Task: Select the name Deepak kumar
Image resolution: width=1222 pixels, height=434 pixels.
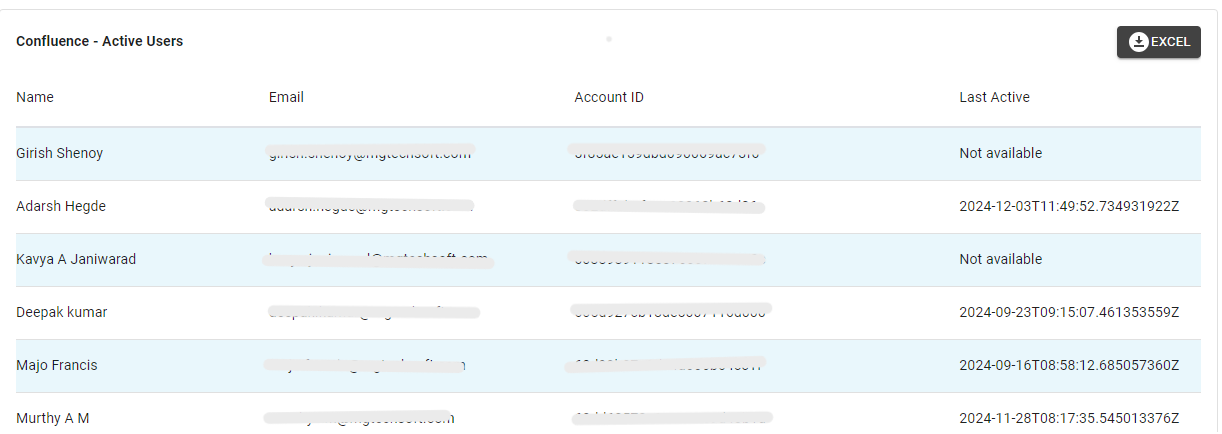Action: point(62,312)
